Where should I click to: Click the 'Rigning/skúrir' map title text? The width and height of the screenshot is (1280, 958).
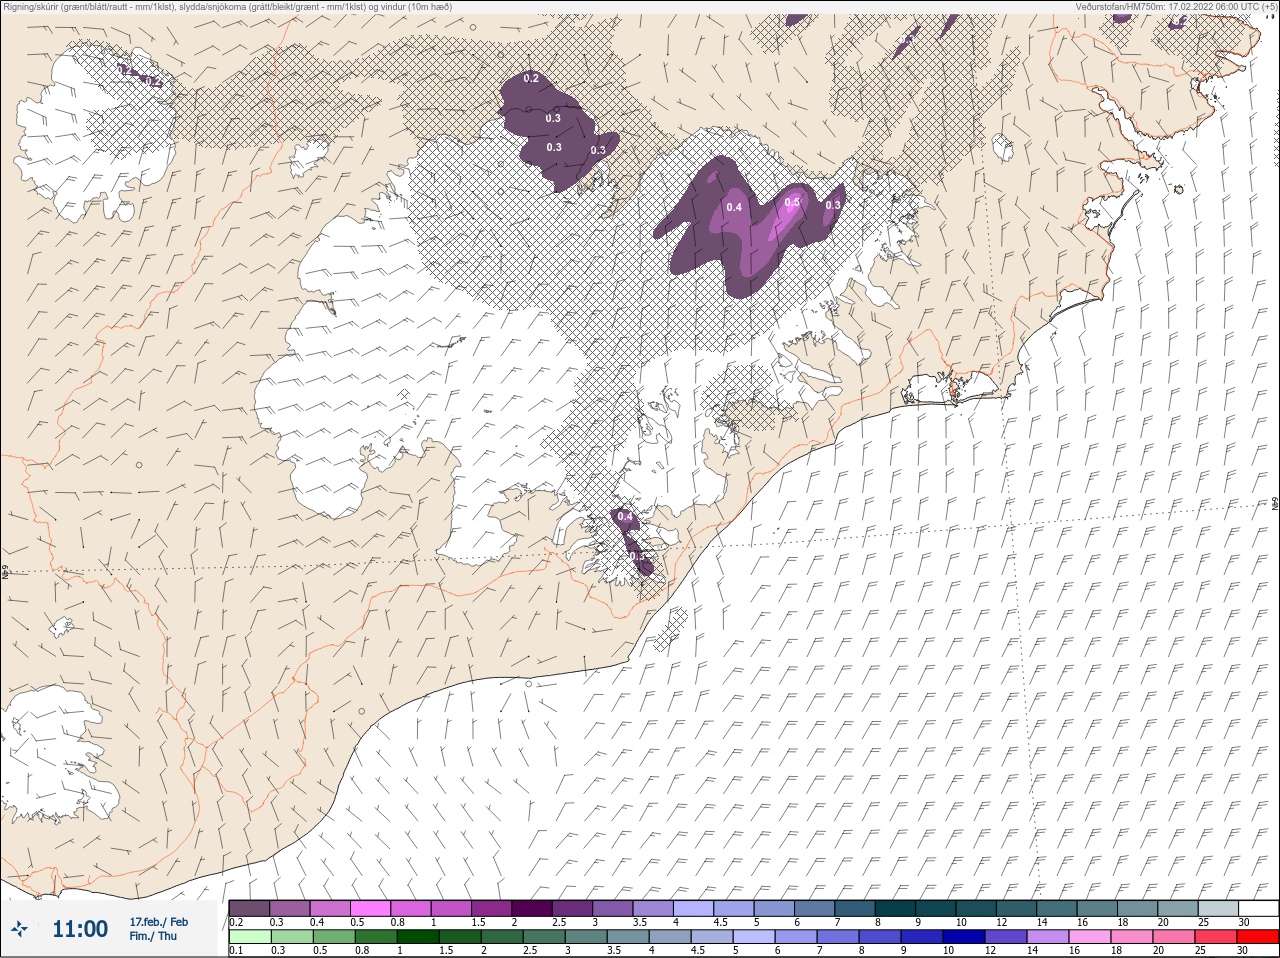[227, 6]
